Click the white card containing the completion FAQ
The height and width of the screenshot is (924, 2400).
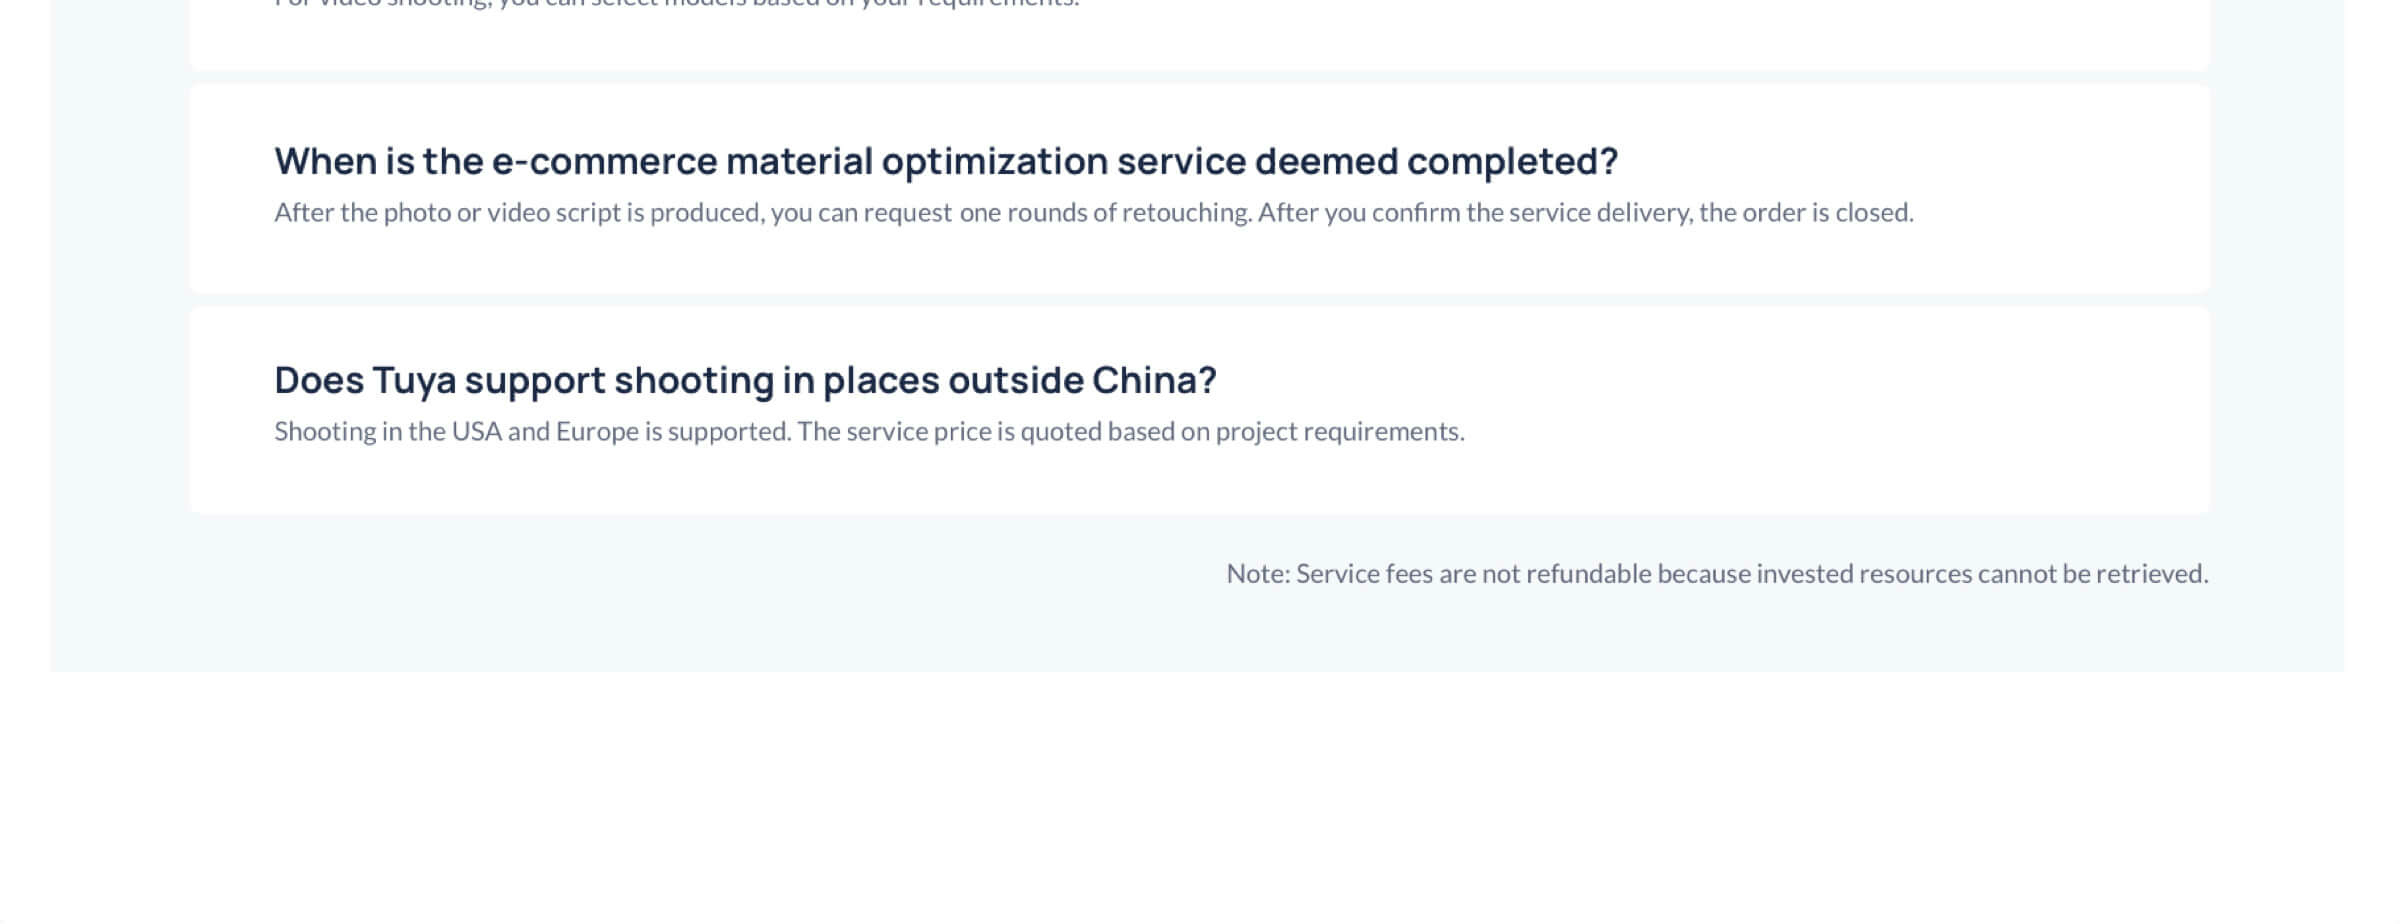[x=1199, y=189]
